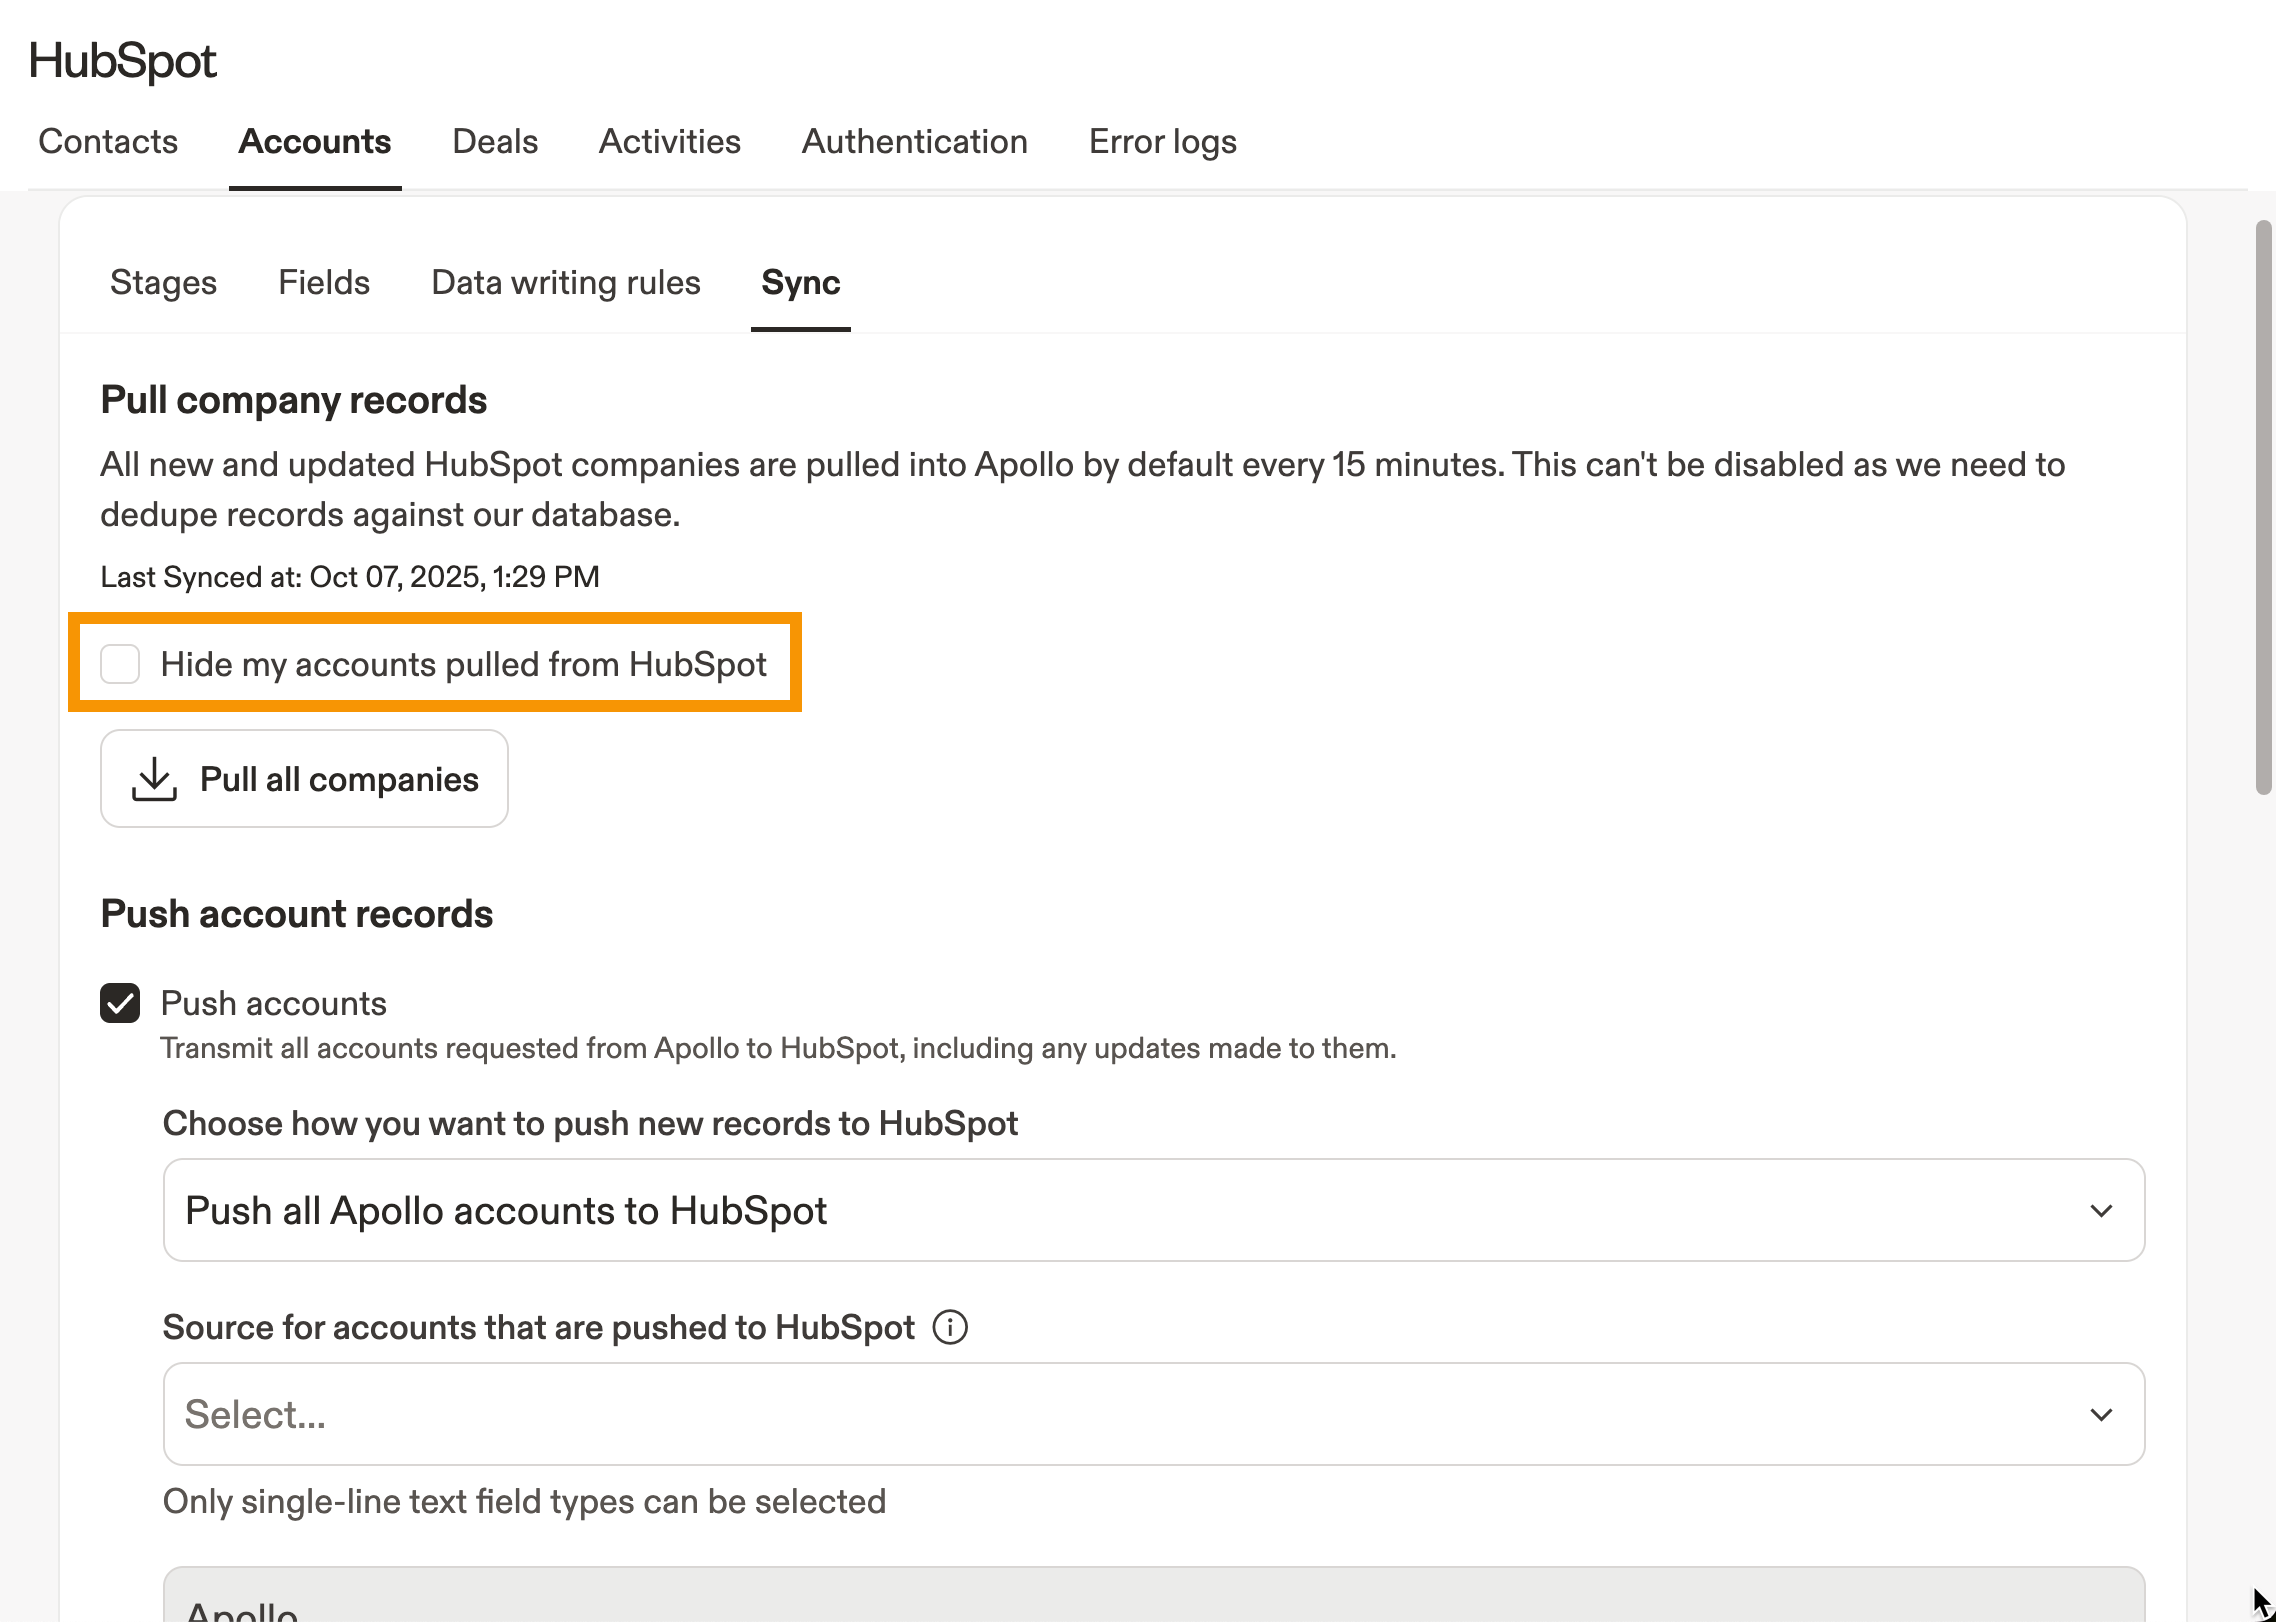The image size is (2276, 1622).
Task: Uncheck the Push accounts checkbox
Action: tap(120, 1003)
